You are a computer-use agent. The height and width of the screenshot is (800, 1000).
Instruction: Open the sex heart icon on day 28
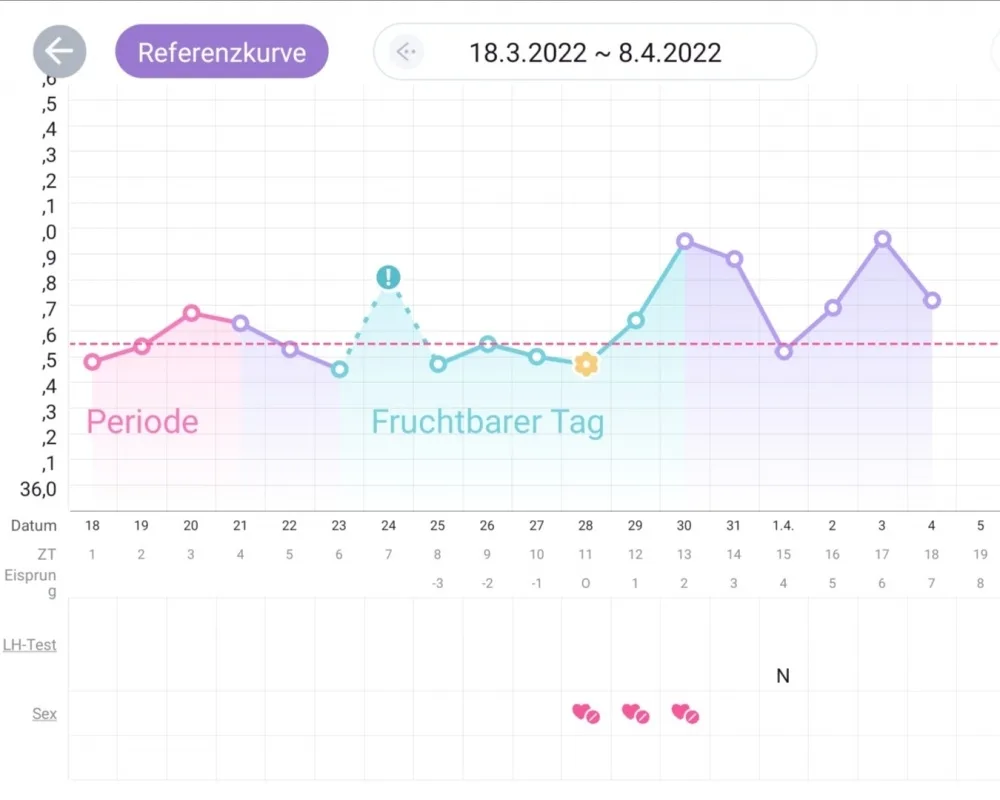click(586, 713)
